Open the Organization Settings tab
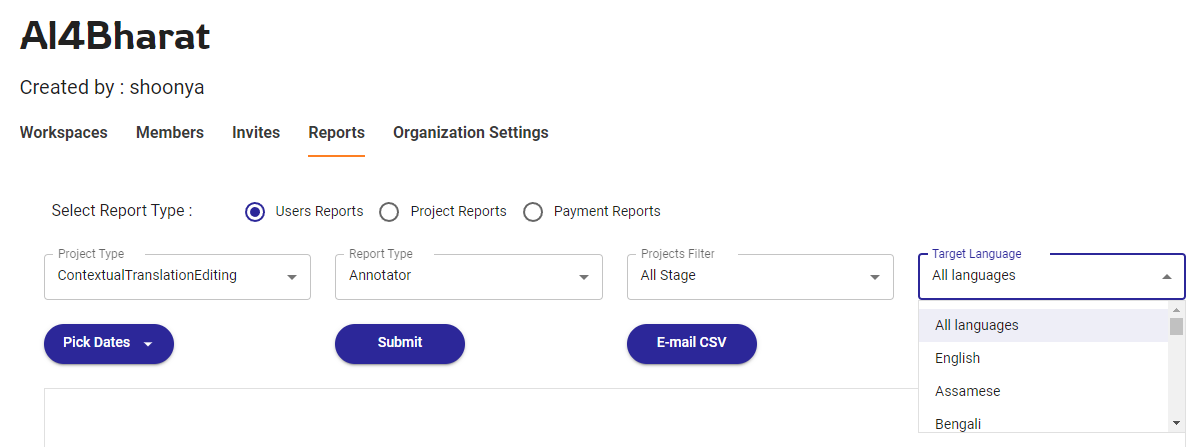 point(471,133)
